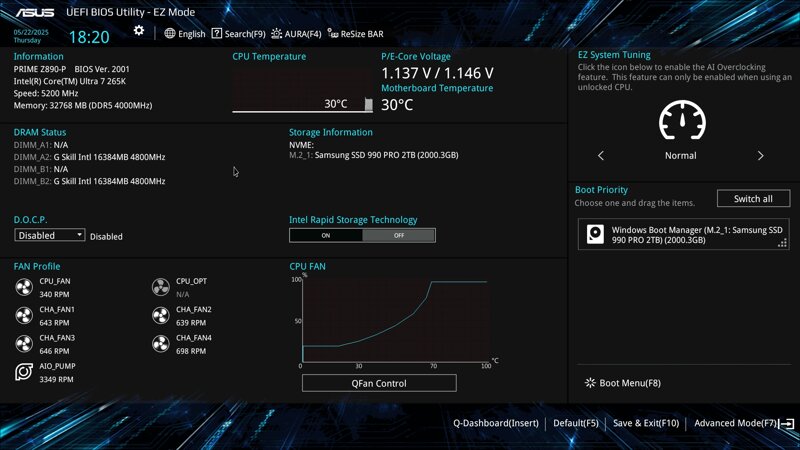Click the 698 RPM CHA_FAN4 reading
800x450 pixels.
[191, 351]
